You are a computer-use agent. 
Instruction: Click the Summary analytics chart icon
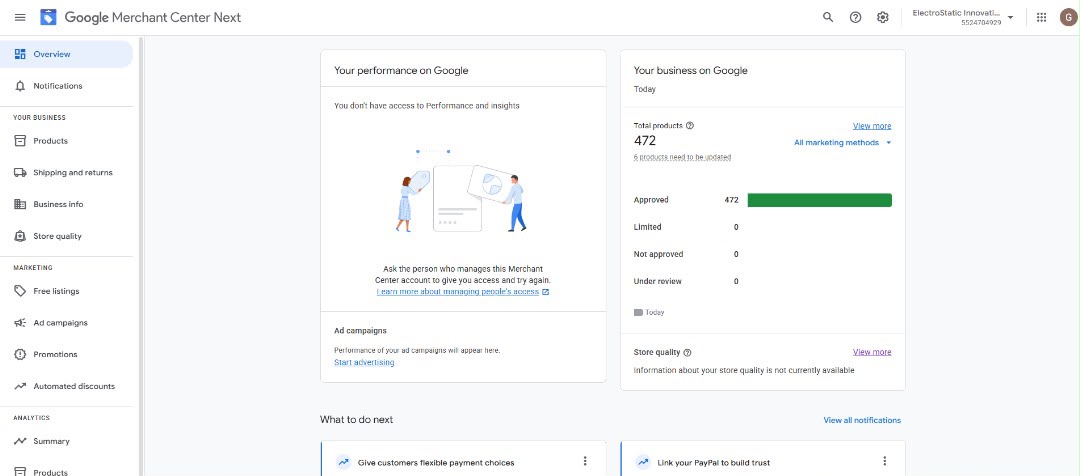coord(20,442)
